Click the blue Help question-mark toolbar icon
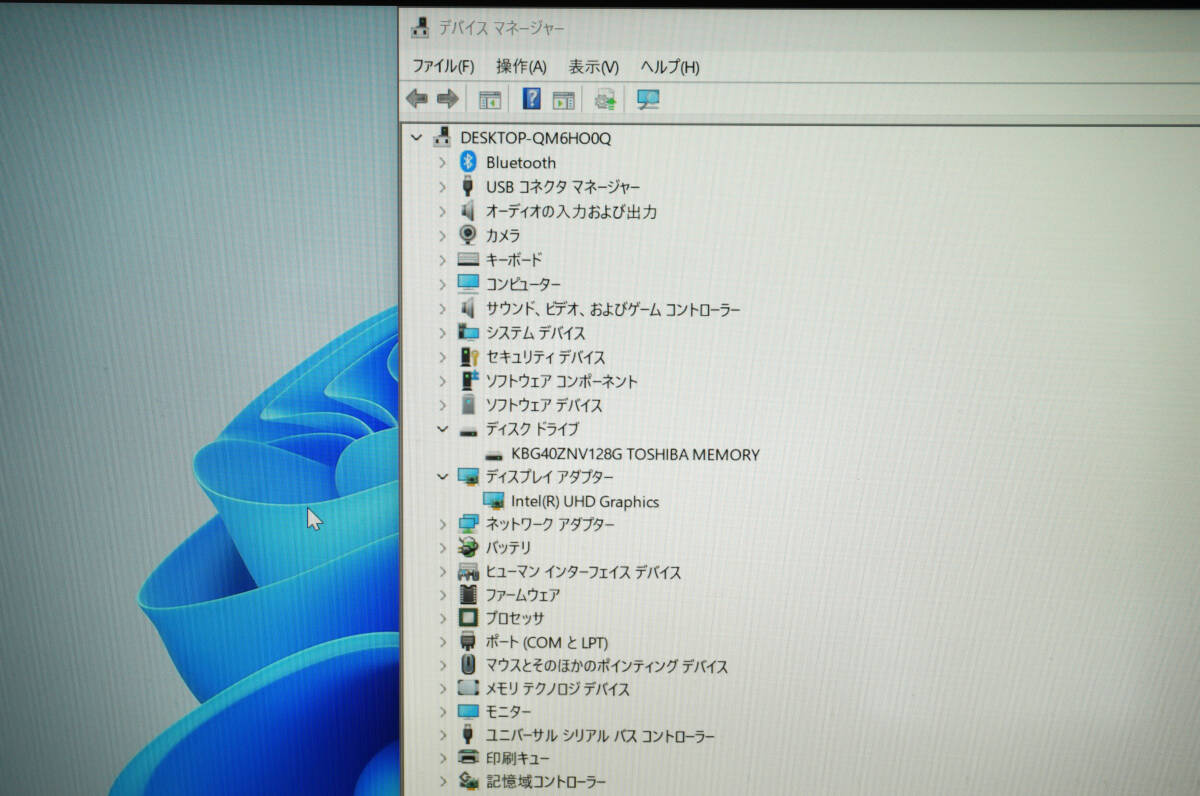 (532, 99)
